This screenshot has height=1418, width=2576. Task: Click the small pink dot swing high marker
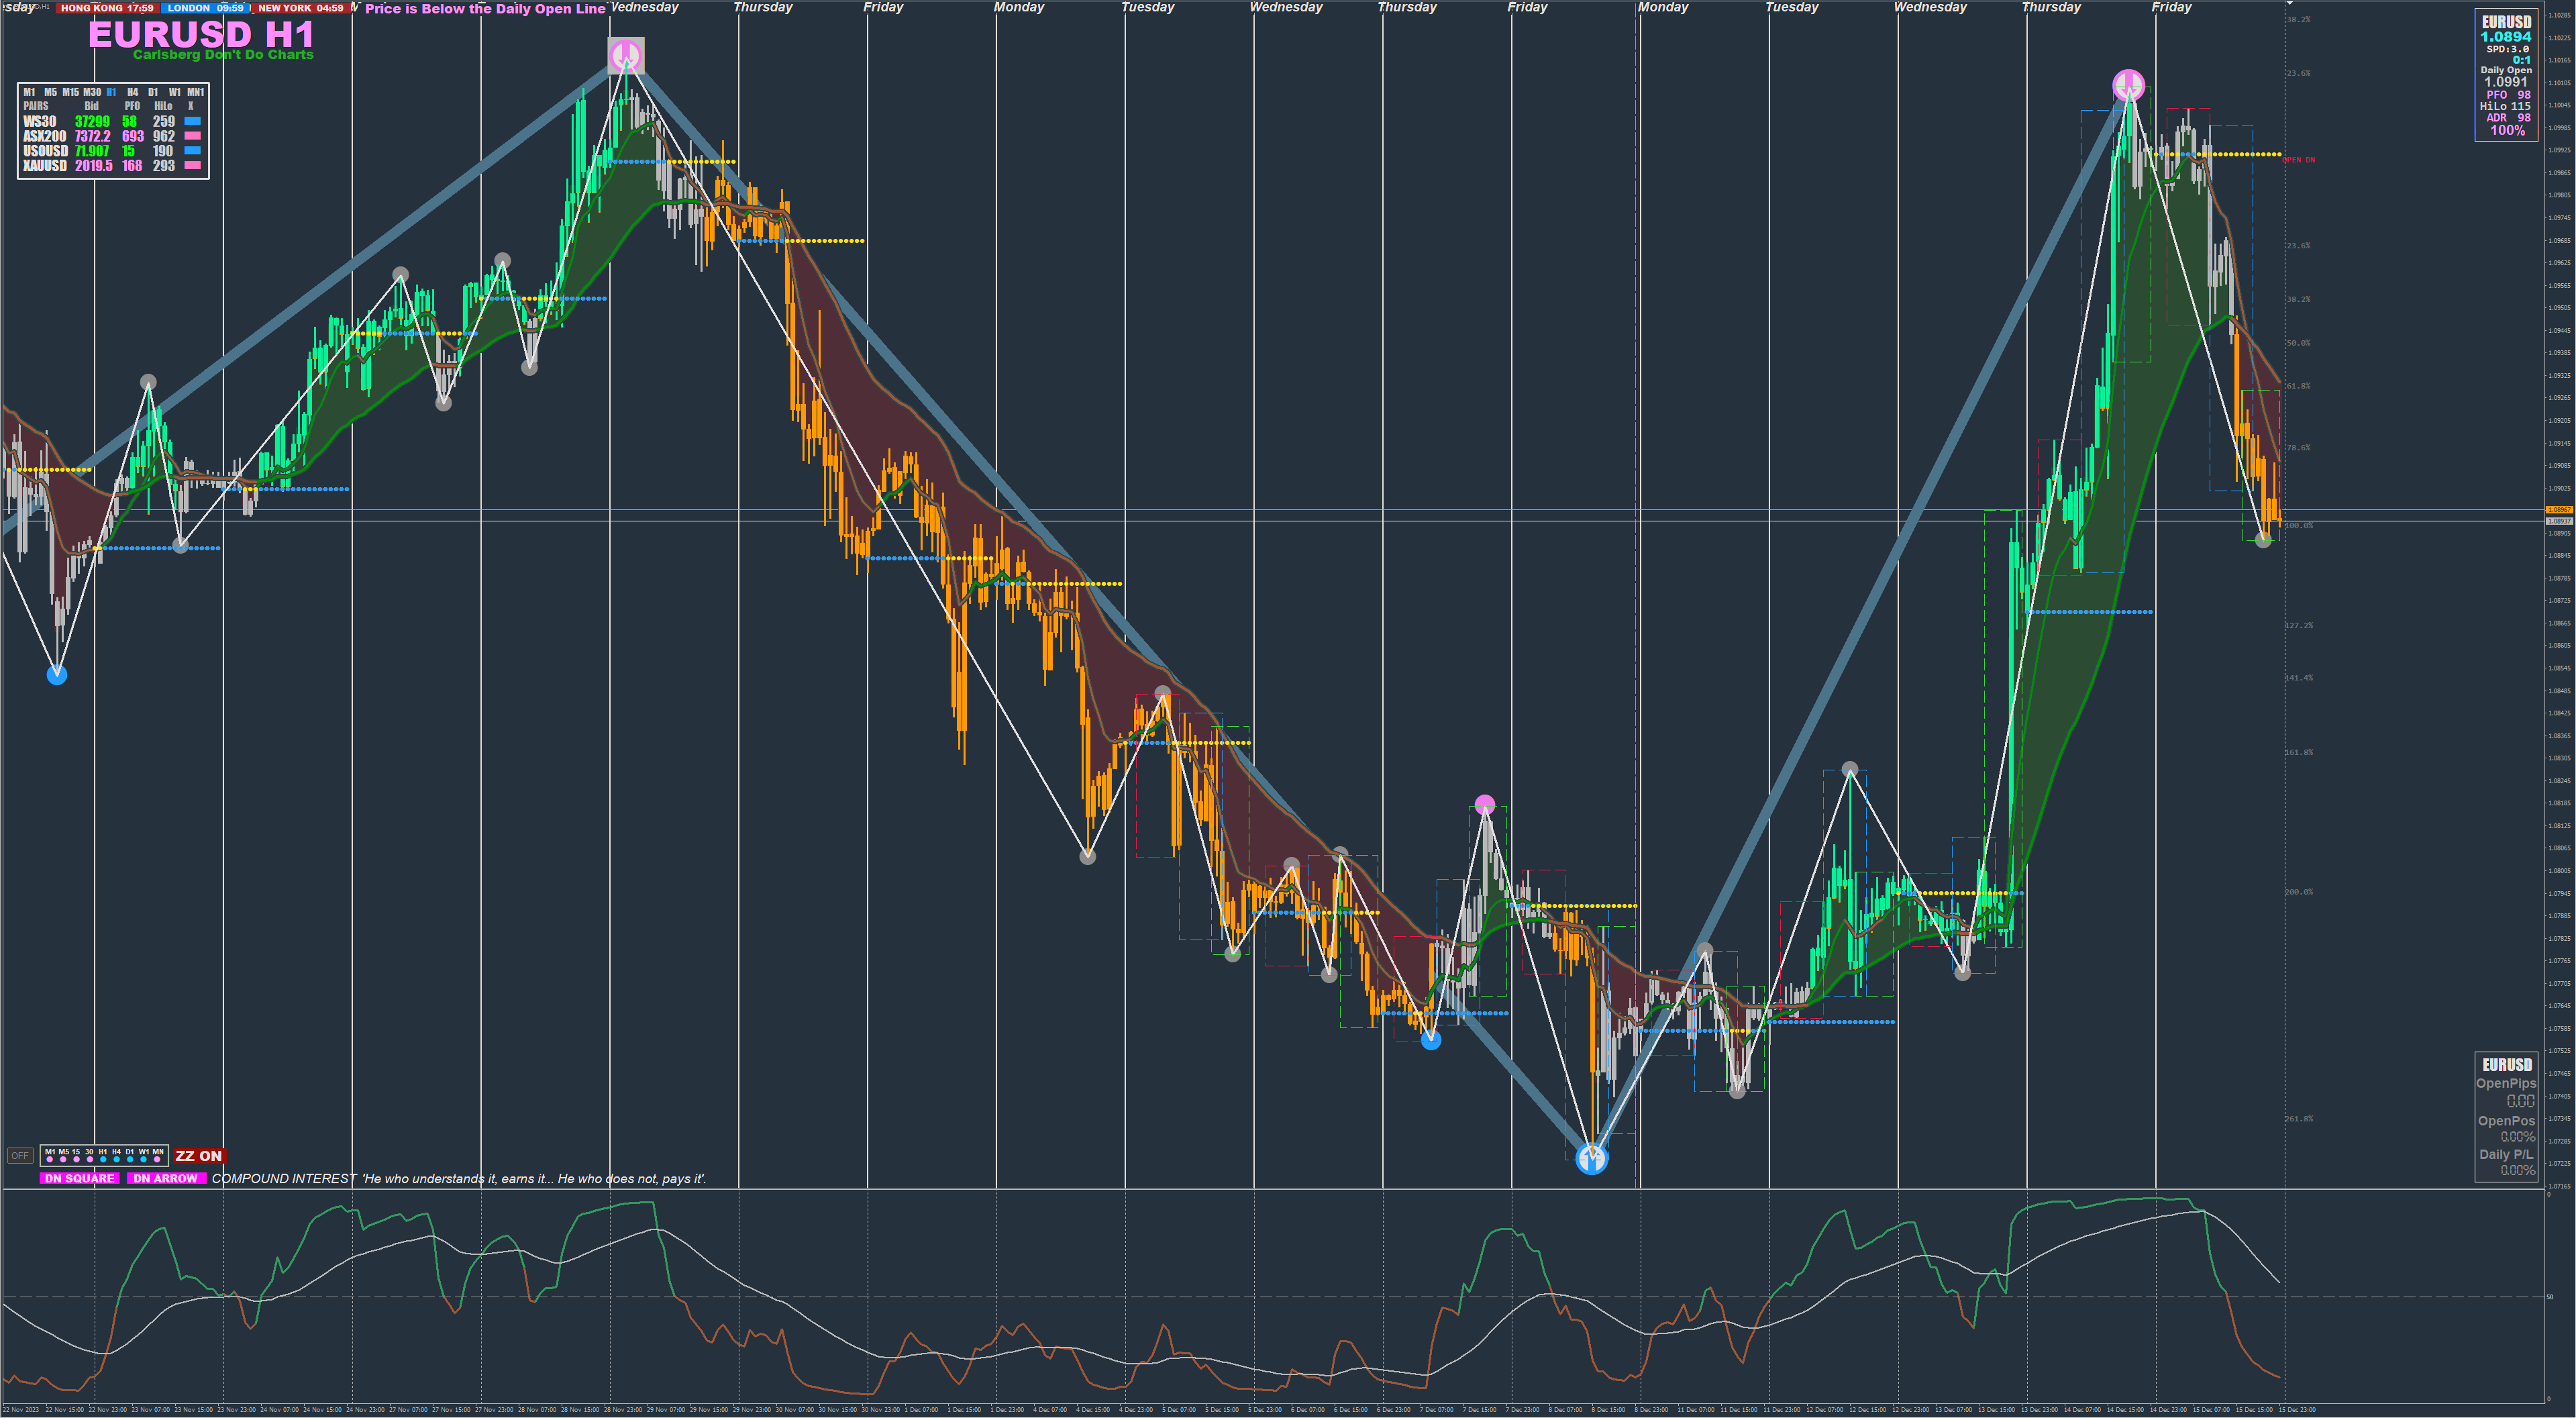[x=1484, y=804]
